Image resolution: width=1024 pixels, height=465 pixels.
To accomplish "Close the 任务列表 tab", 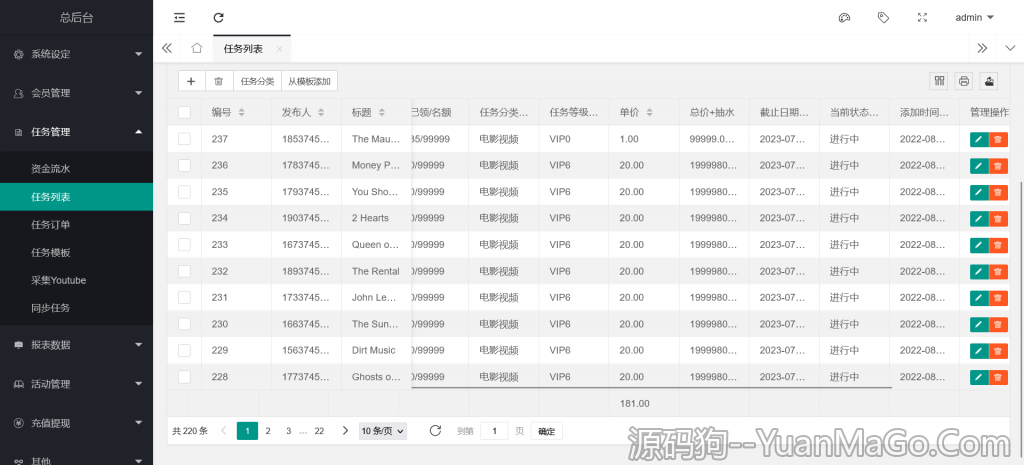I will pos(280,49).
